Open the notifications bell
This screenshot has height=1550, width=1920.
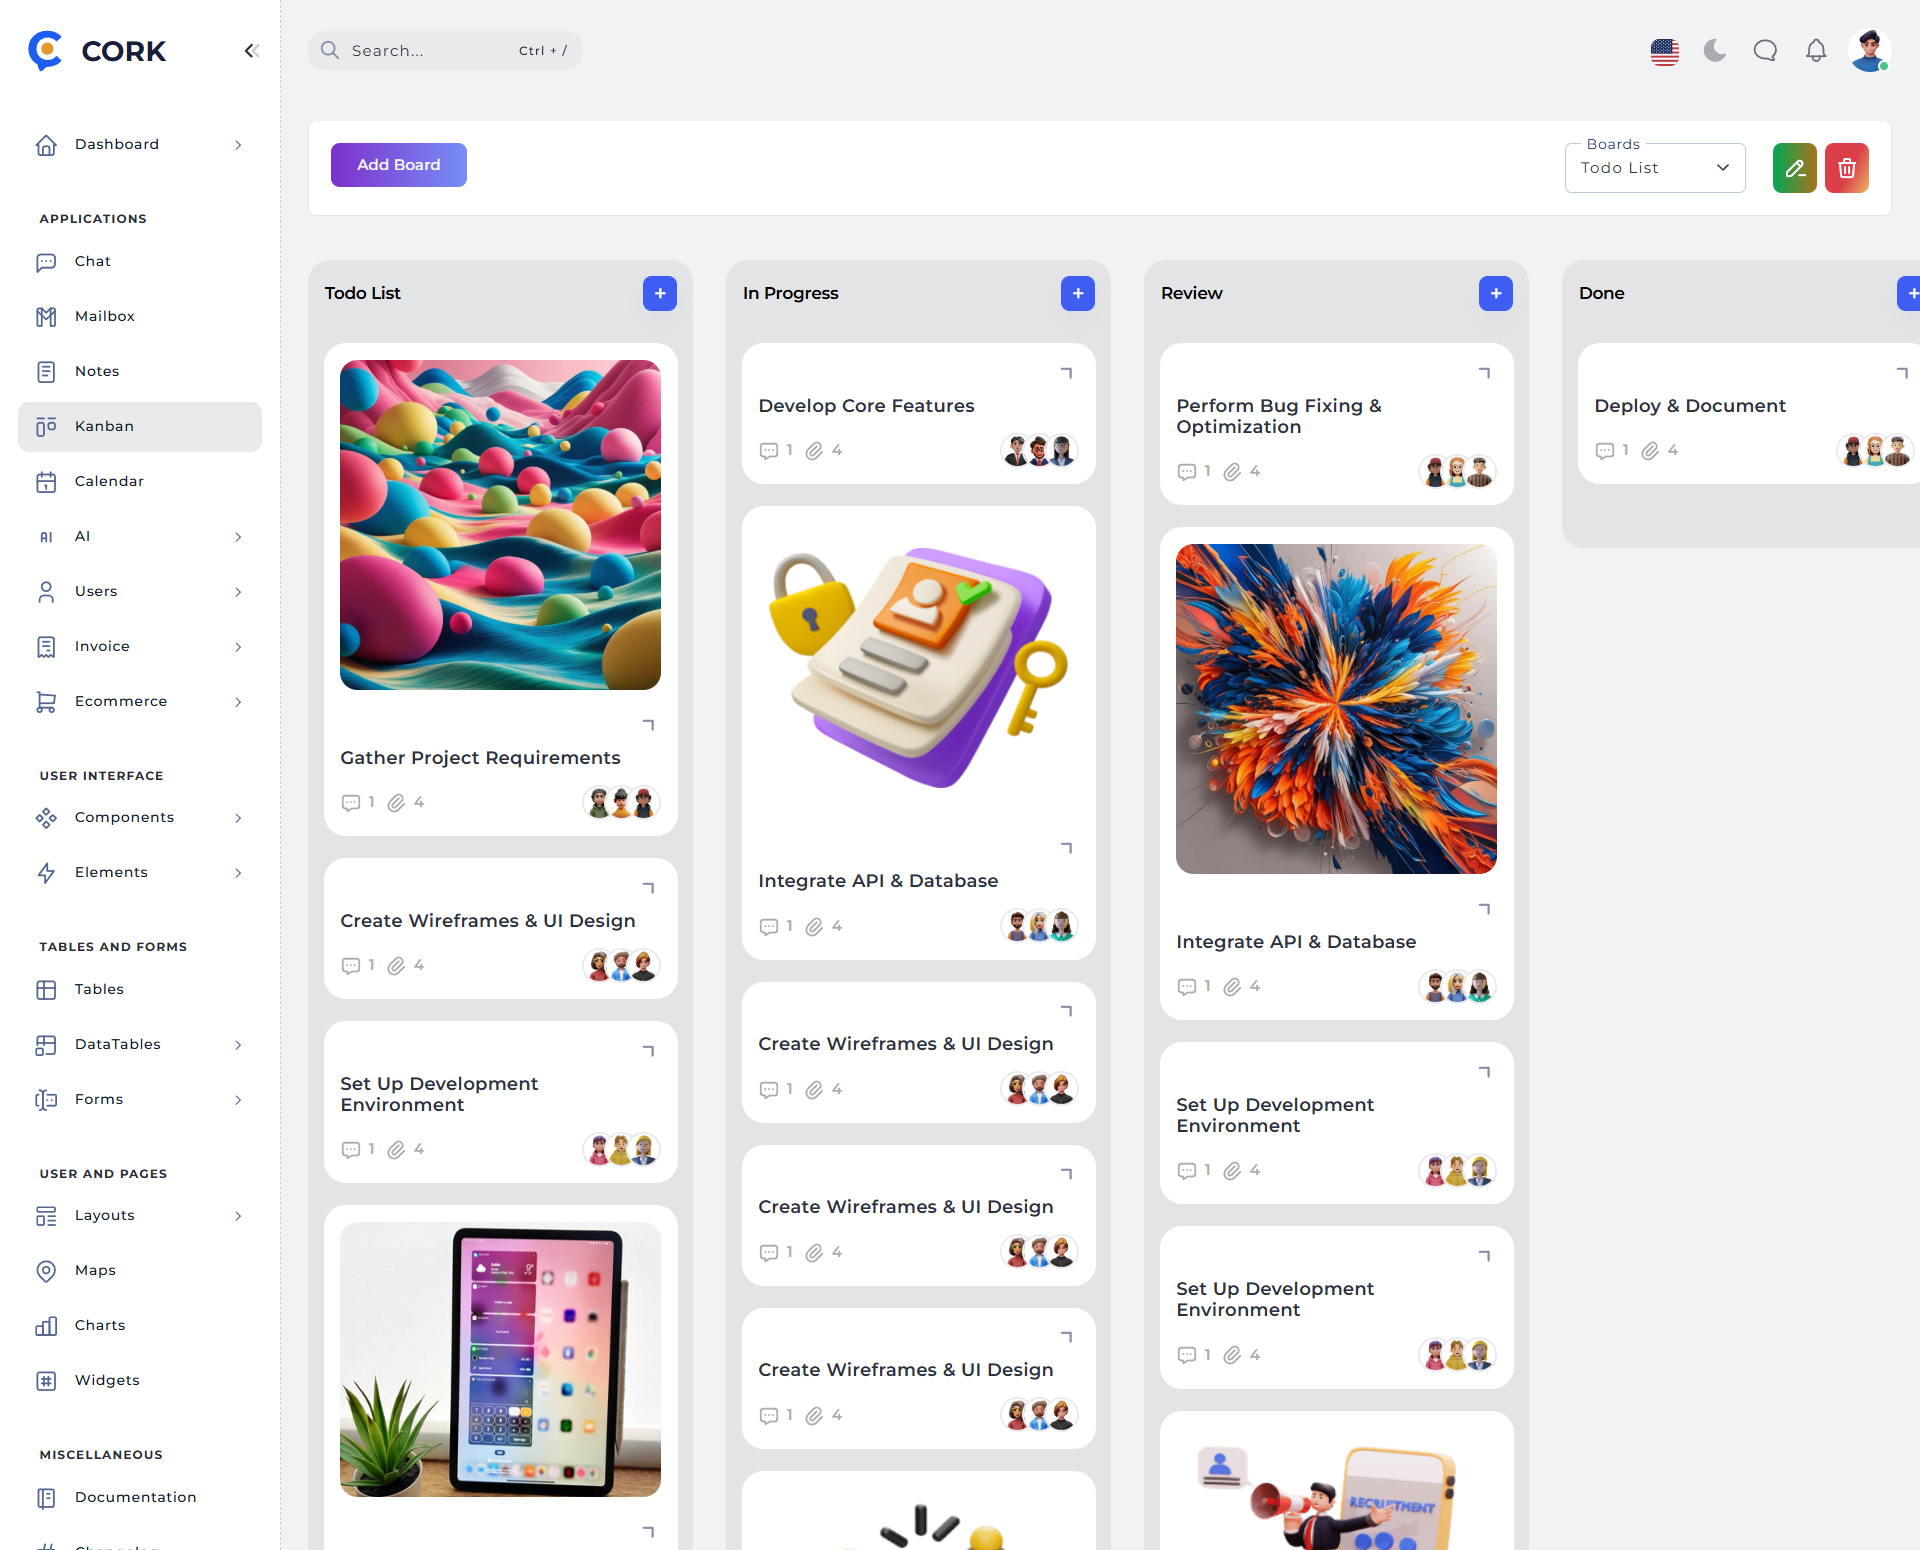[x=1816, y=50]
